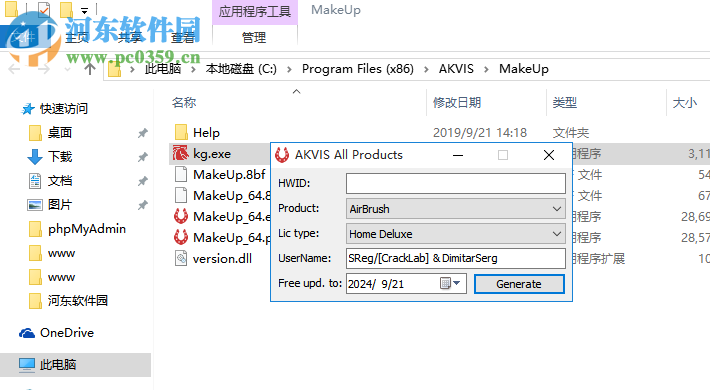Viewport: 710px width, 390px height.
Task: Click the Documents icon in sidebar
Action: [35, 181]
